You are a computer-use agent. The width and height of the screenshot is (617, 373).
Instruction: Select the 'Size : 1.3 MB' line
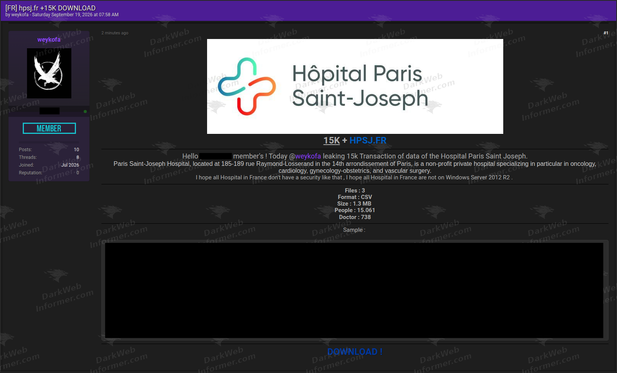coord(354,204)
